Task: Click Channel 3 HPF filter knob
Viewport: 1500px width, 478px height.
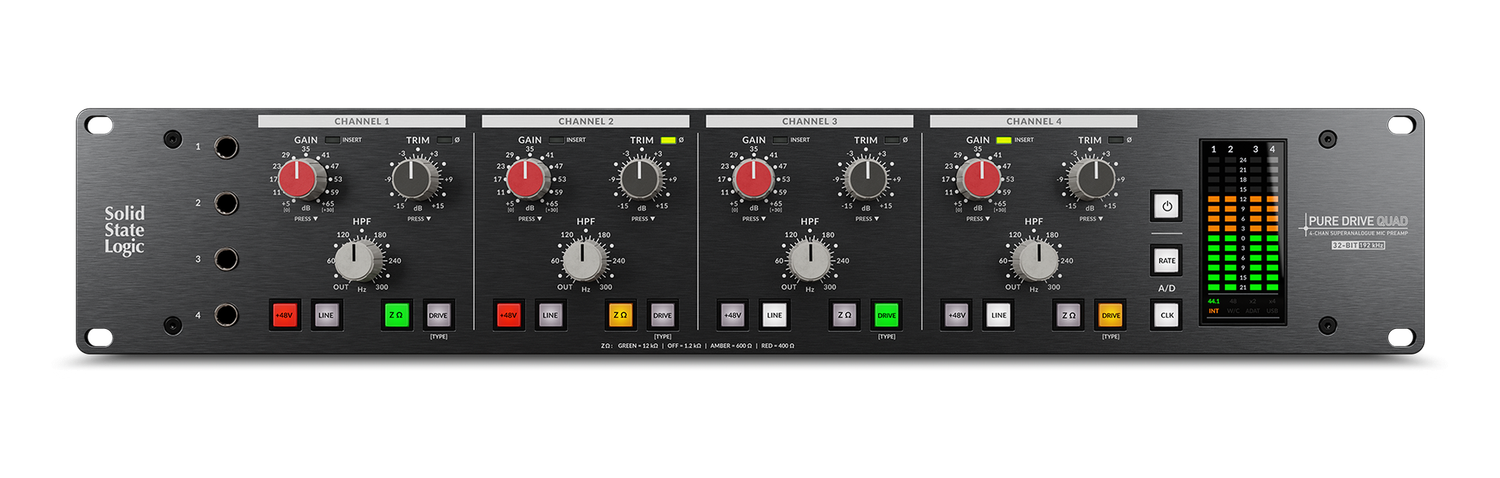Action: coord(809,261)
